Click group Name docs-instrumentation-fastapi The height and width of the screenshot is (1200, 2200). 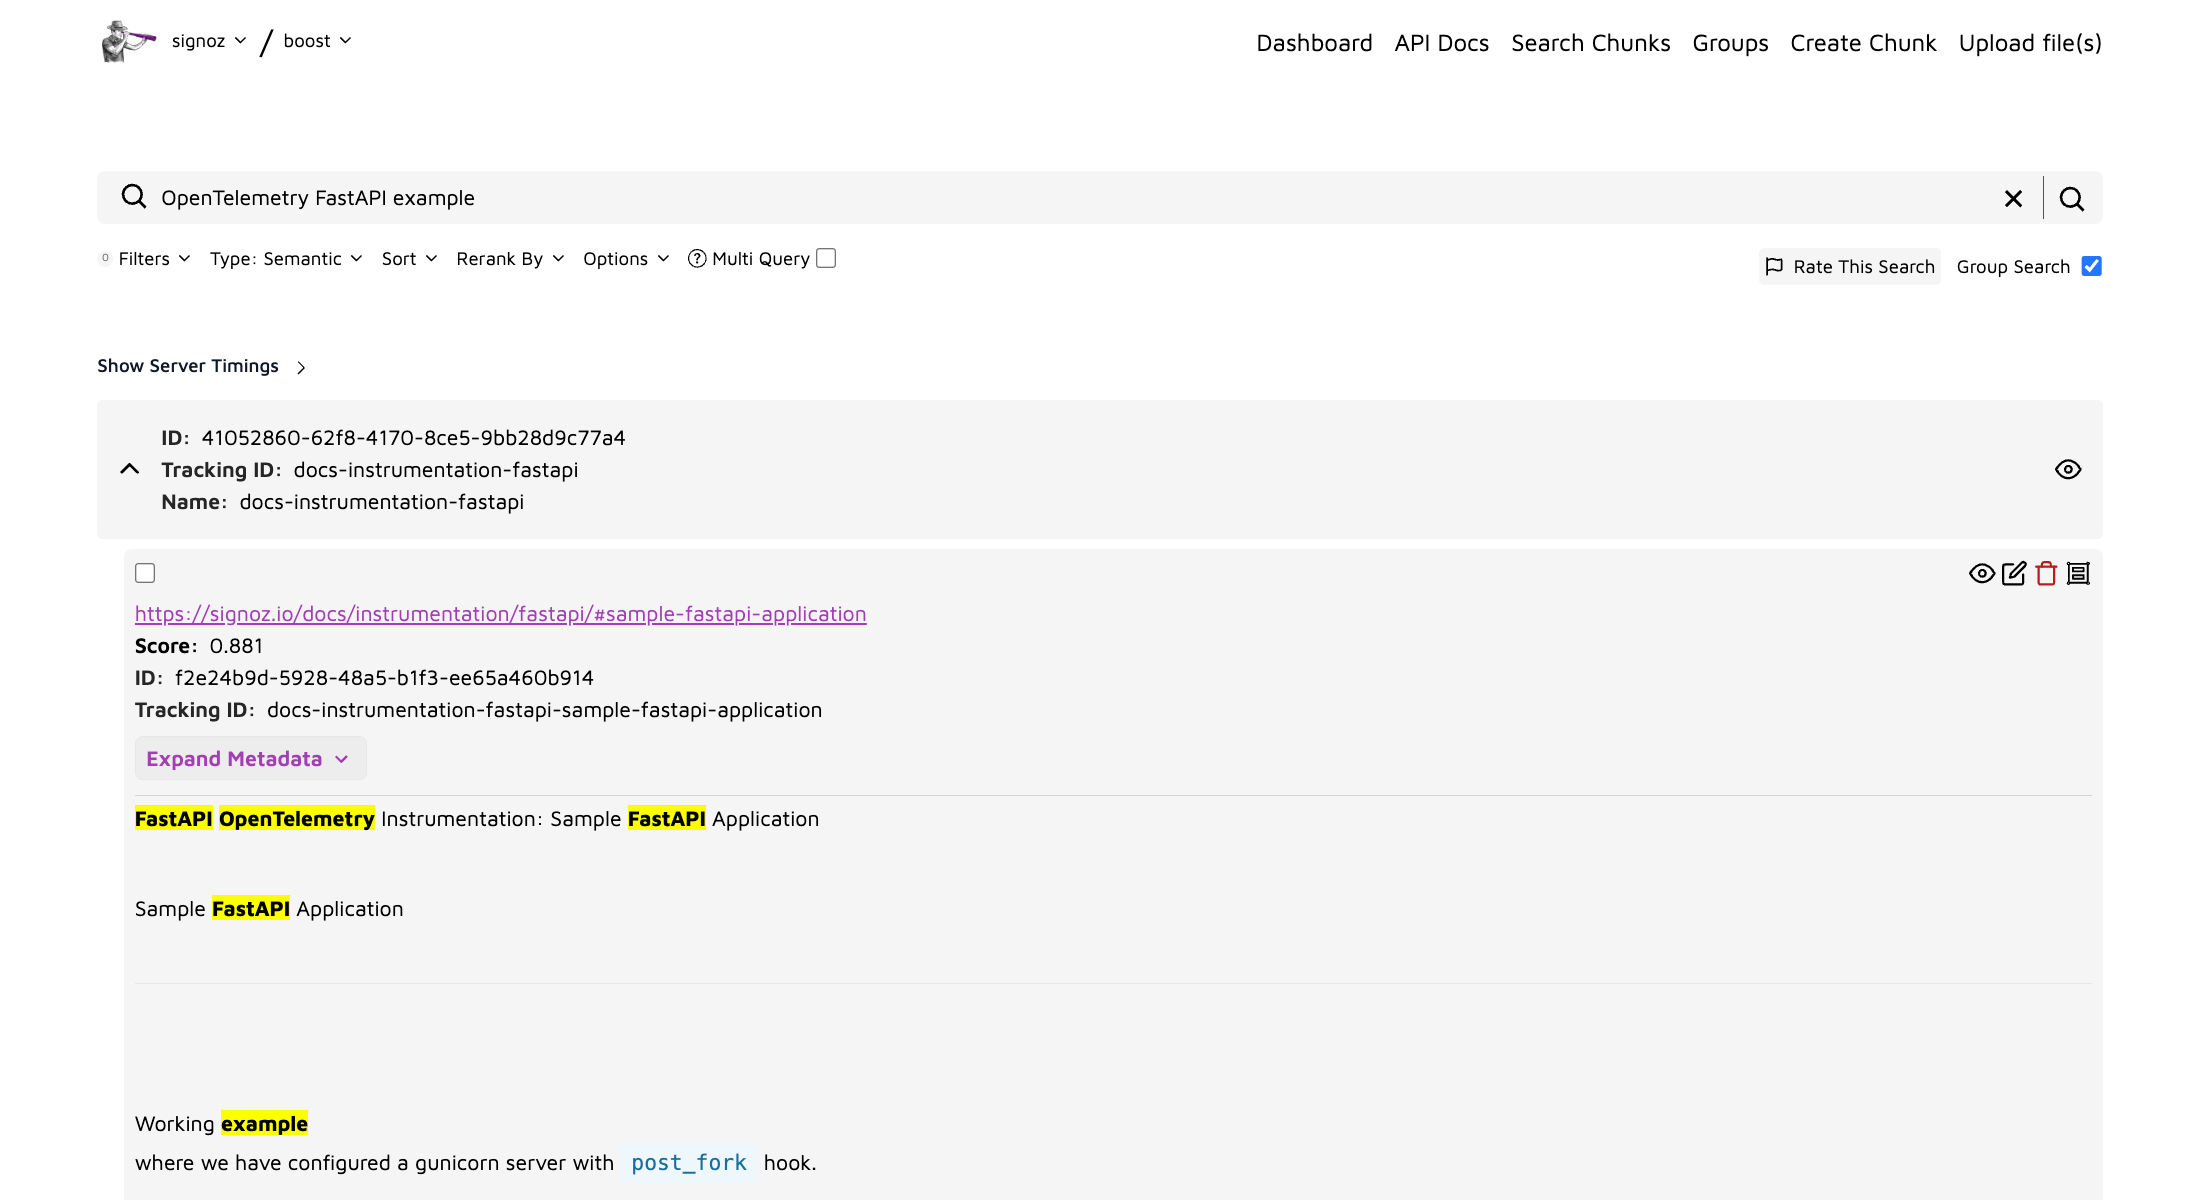[x=381, y=502]
